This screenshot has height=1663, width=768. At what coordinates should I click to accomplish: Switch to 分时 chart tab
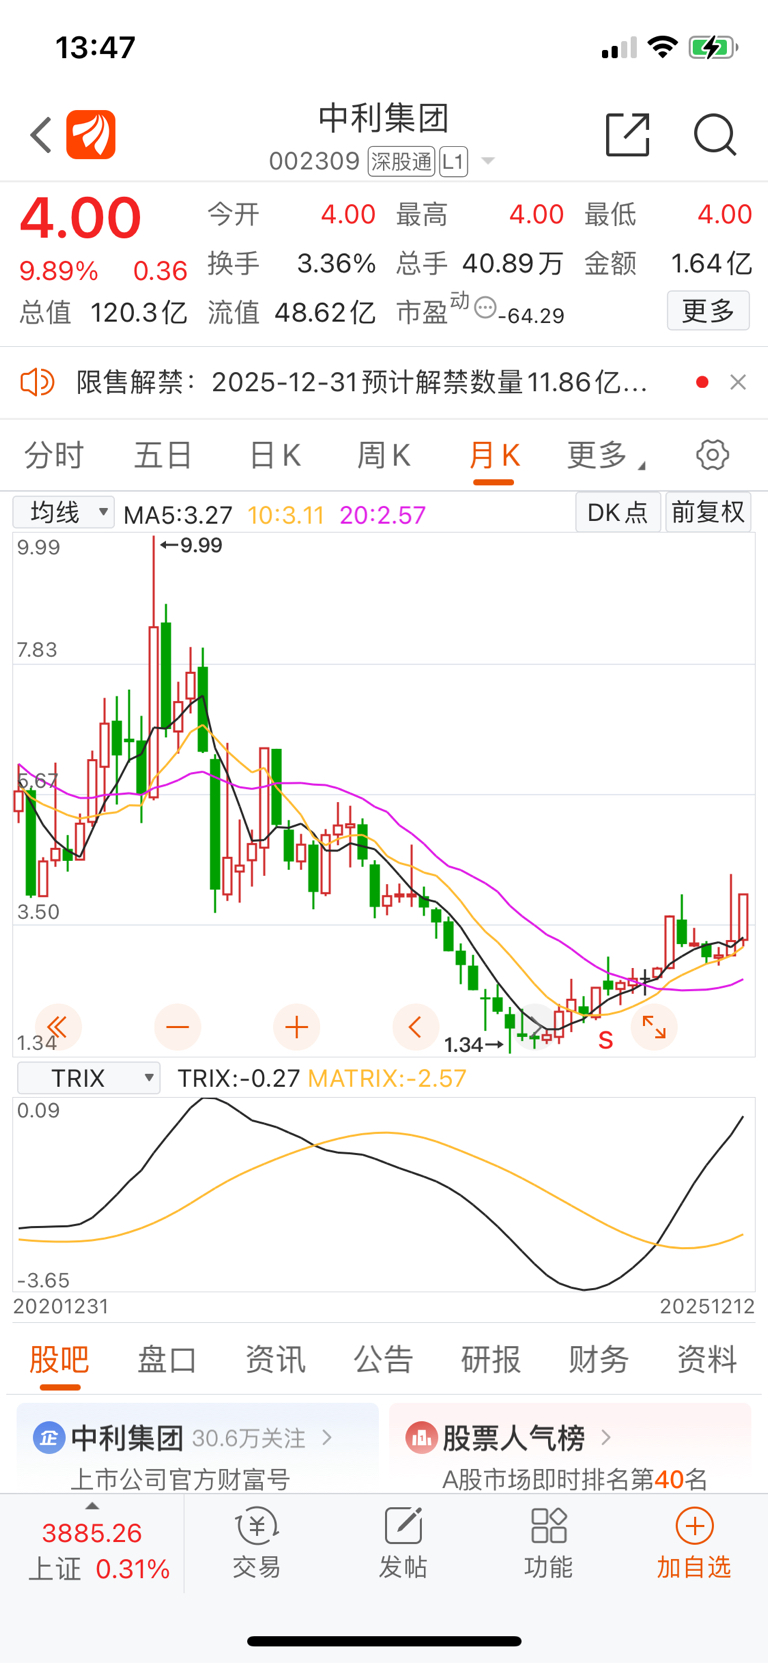click(54, 456)
